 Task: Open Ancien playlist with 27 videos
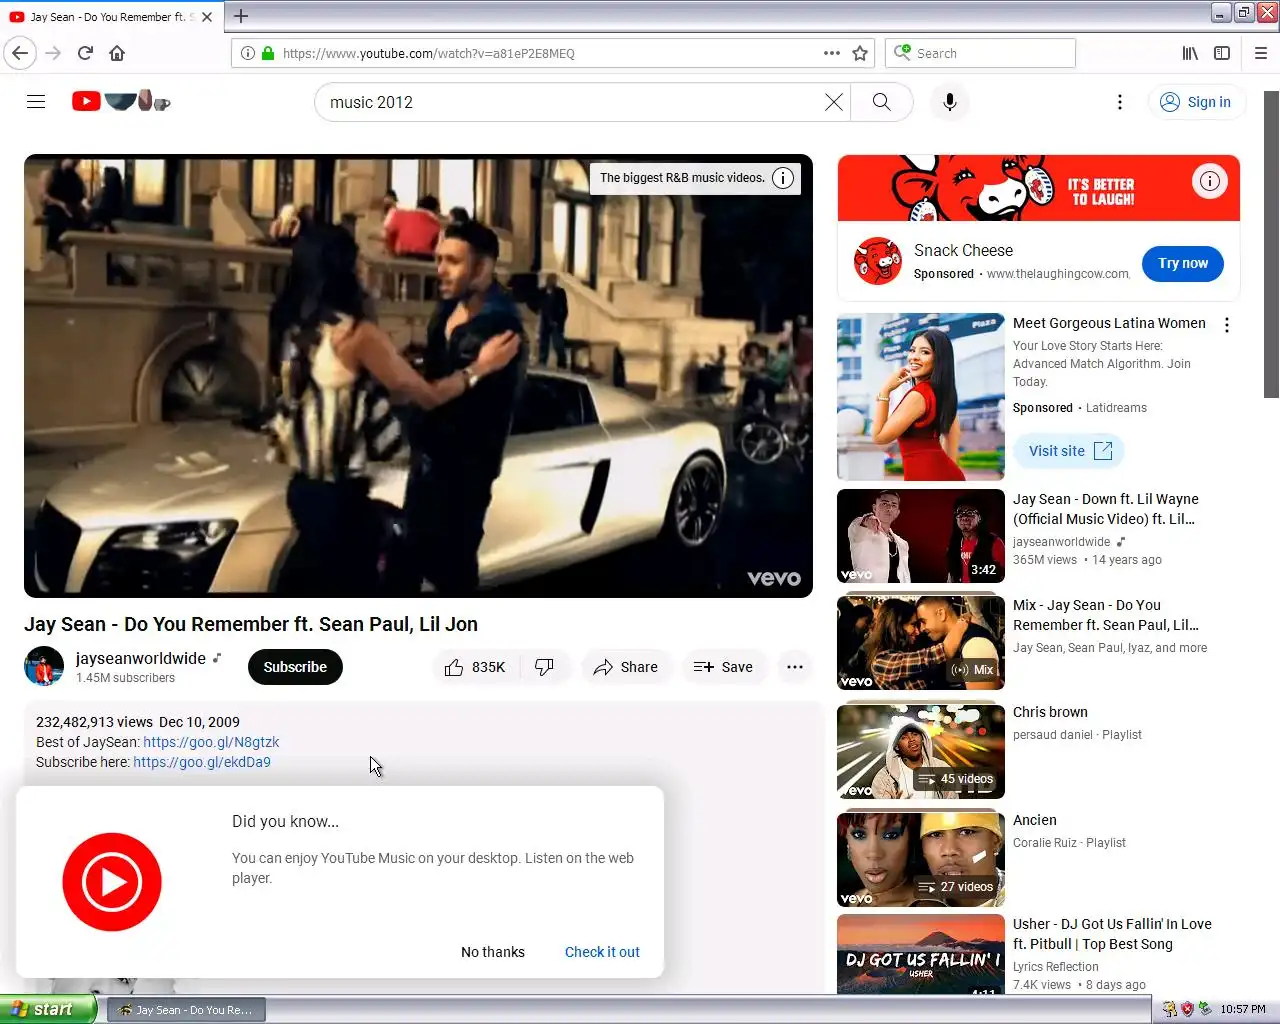(921, 860)
